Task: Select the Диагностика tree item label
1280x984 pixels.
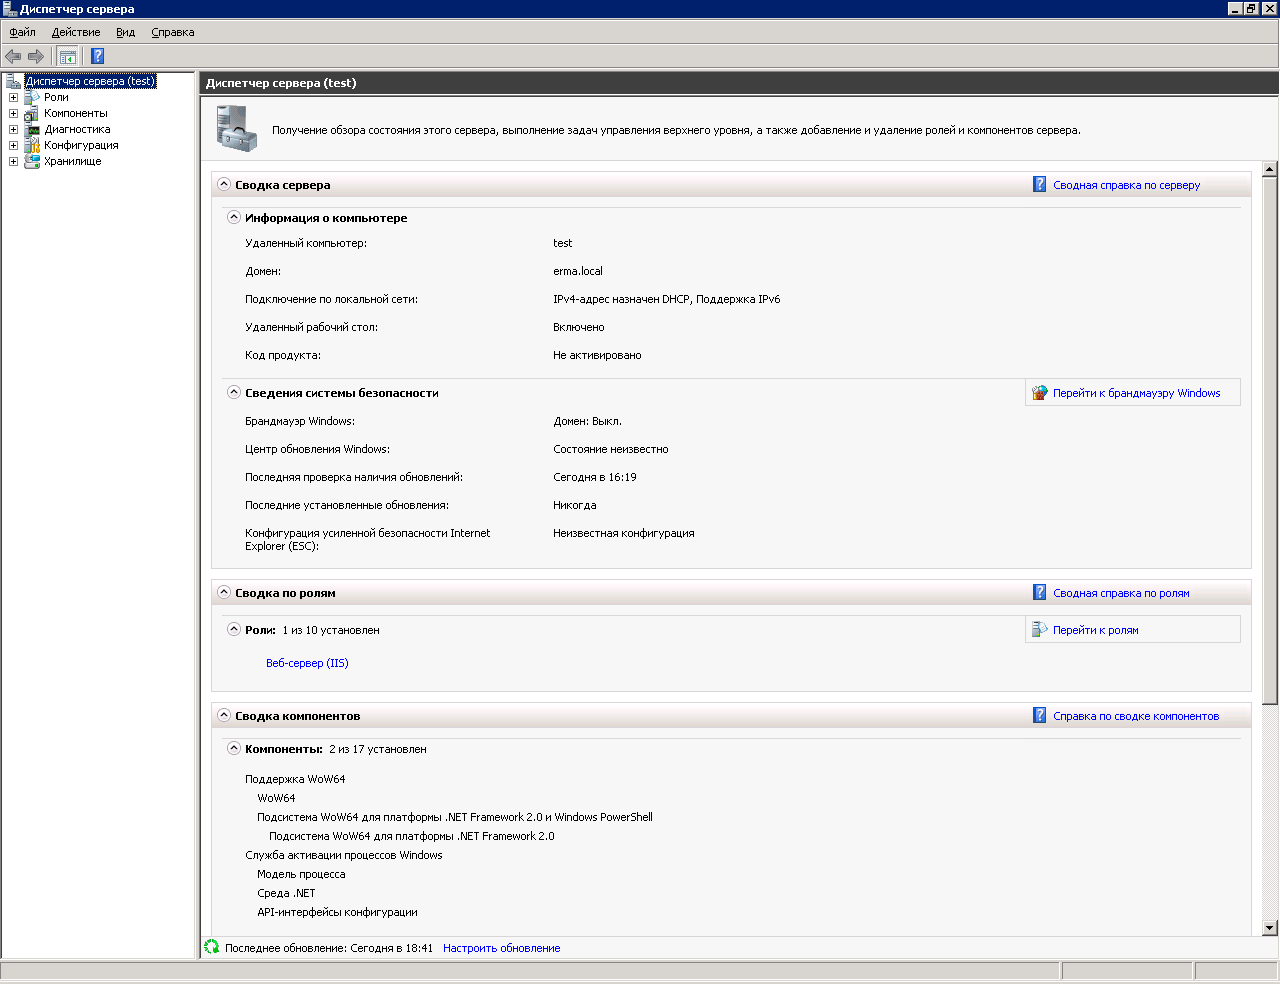Action: [x=77, y=129]
